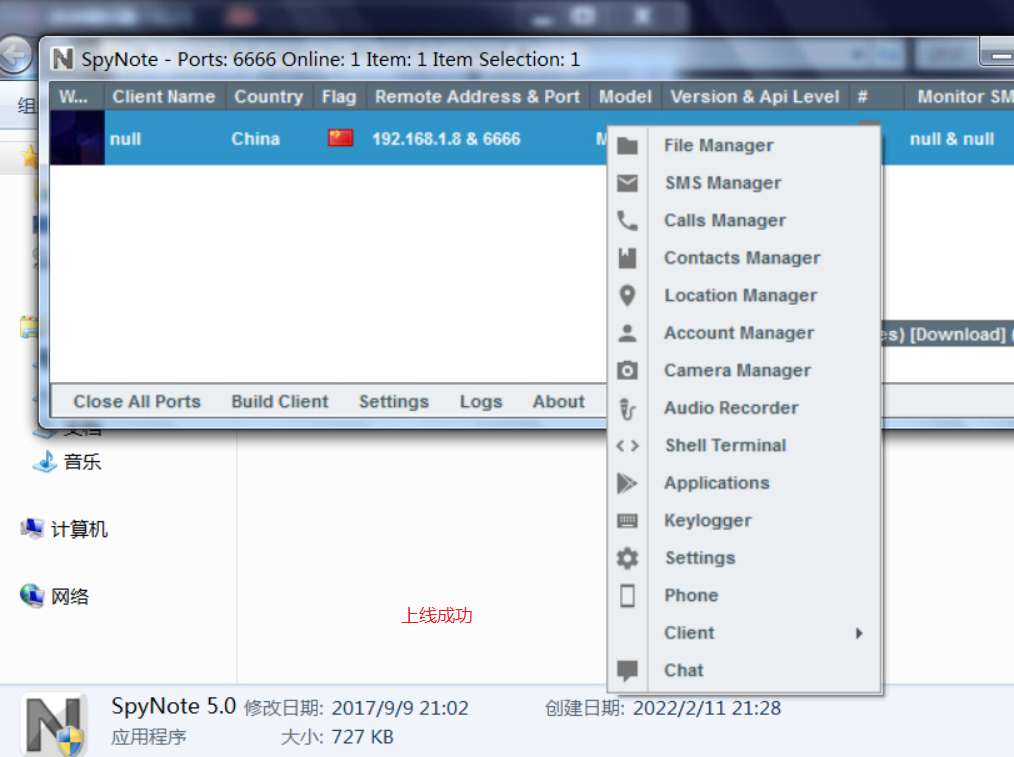Click Model column header
The image size is (1014, 757).
coord(625,97)
